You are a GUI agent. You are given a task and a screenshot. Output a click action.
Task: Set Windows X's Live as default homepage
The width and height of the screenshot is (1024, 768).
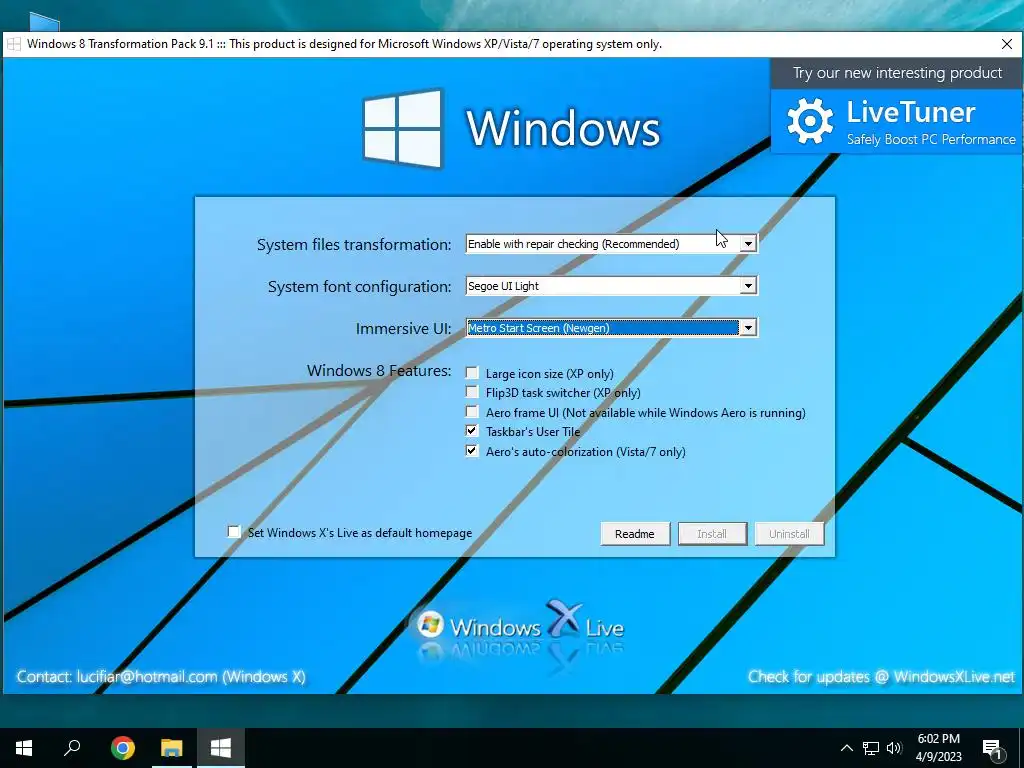pos(234,532)
